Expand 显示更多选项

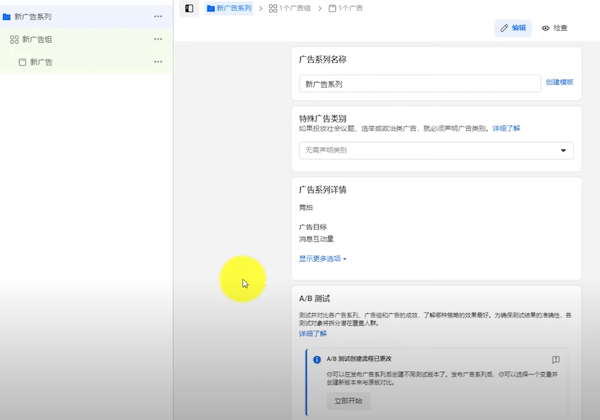pos(322,259)
